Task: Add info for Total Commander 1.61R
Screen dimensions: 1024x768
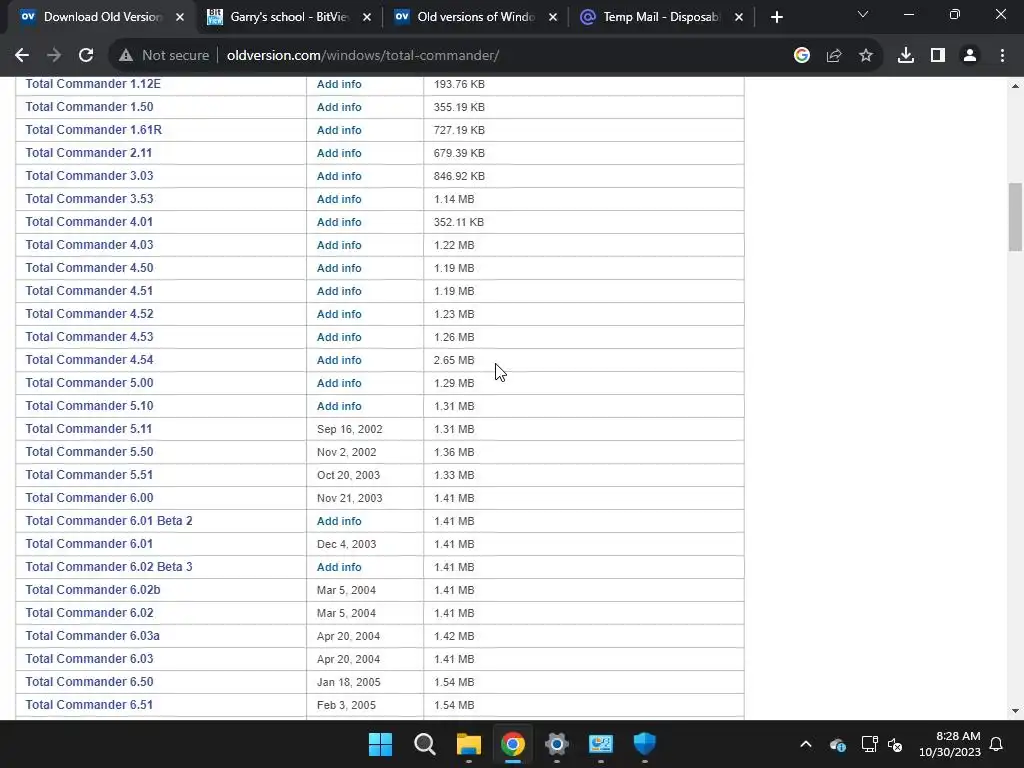Action: pos(339,130)
